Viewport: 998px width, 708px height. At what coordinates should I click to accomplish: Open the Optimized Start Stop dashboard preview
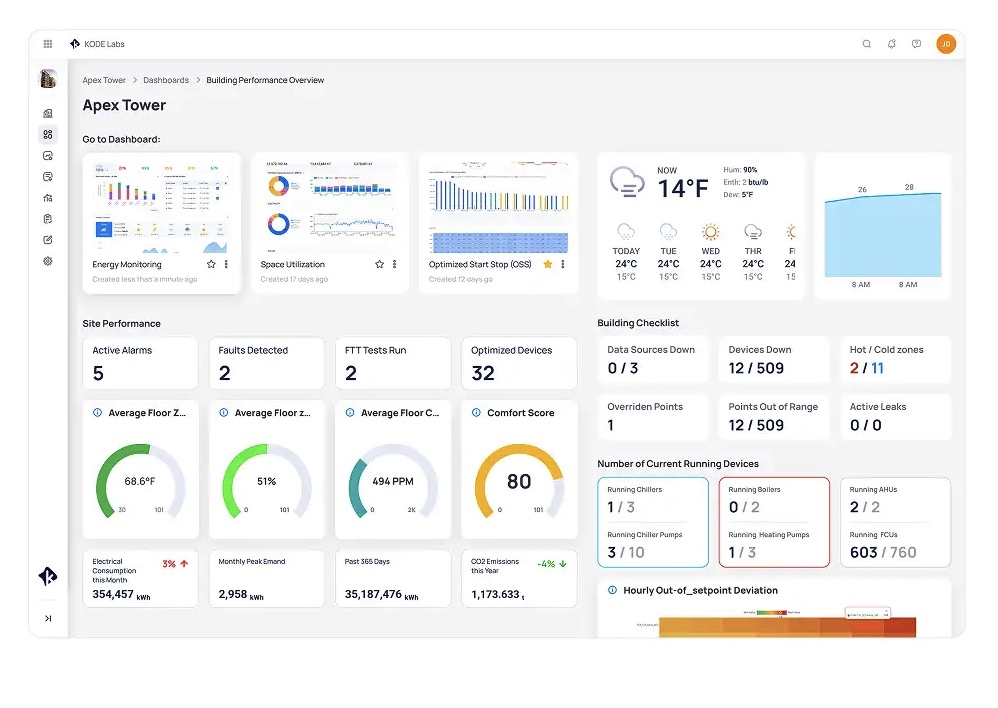pyautogui.click(x=498, y=208)
